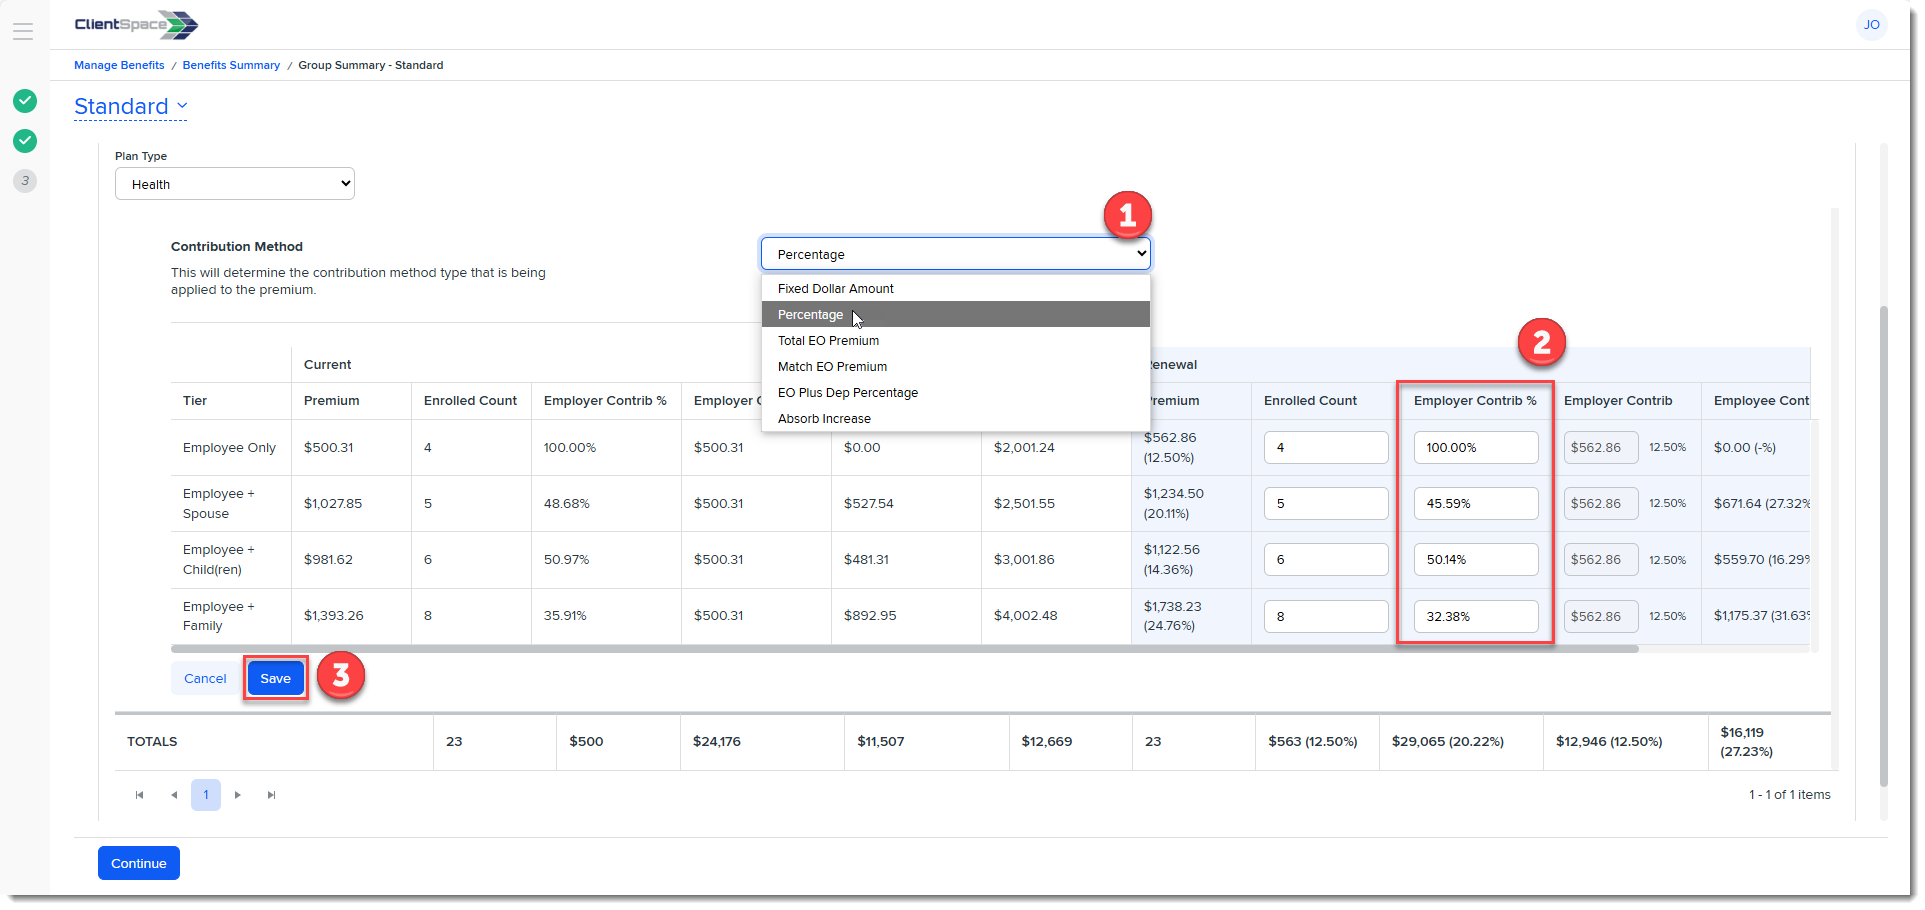Viewport: 1925px width, 910px height.
Task: Click the ClientSpace logo
Action: [x=136, y=25]
